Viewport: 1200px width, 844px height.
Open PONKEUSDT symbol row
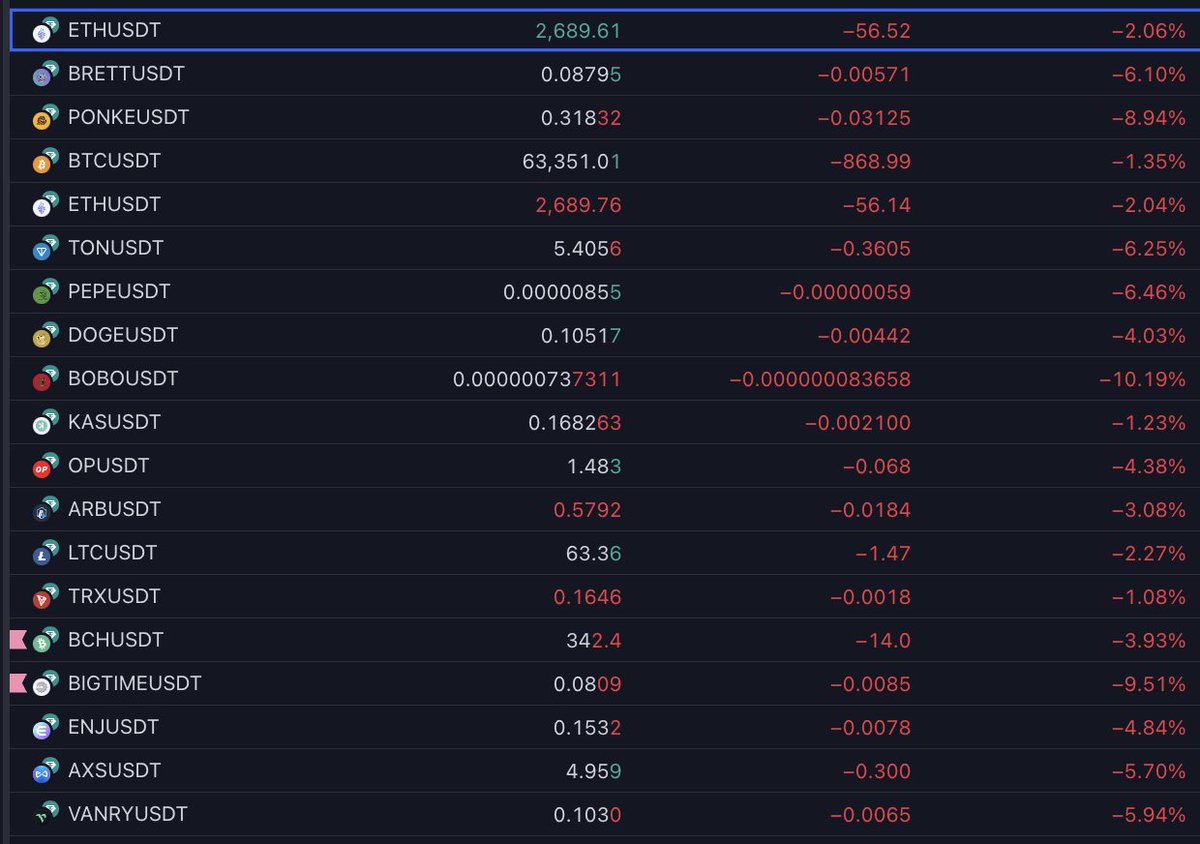[x=604, y=118]
